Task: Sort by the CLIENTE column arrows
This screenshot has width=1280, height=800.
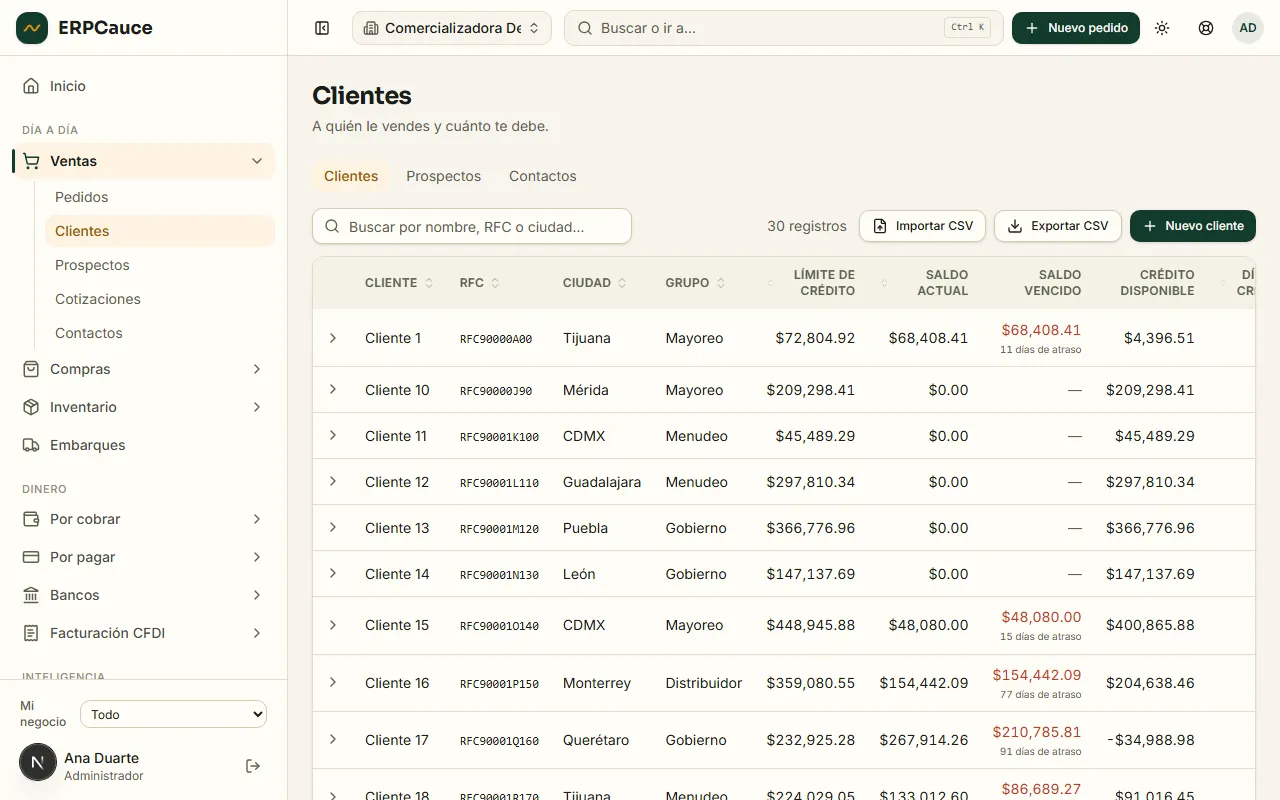Action: point(429,283)
